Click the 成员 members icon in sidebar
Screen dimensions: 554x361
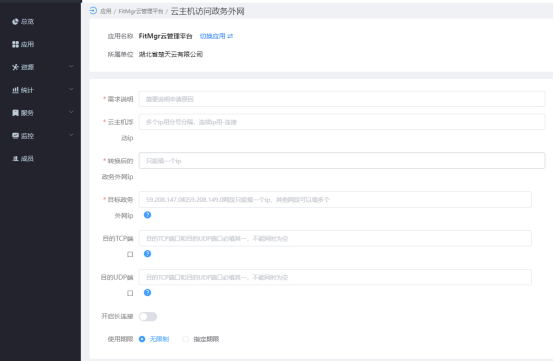15,159
